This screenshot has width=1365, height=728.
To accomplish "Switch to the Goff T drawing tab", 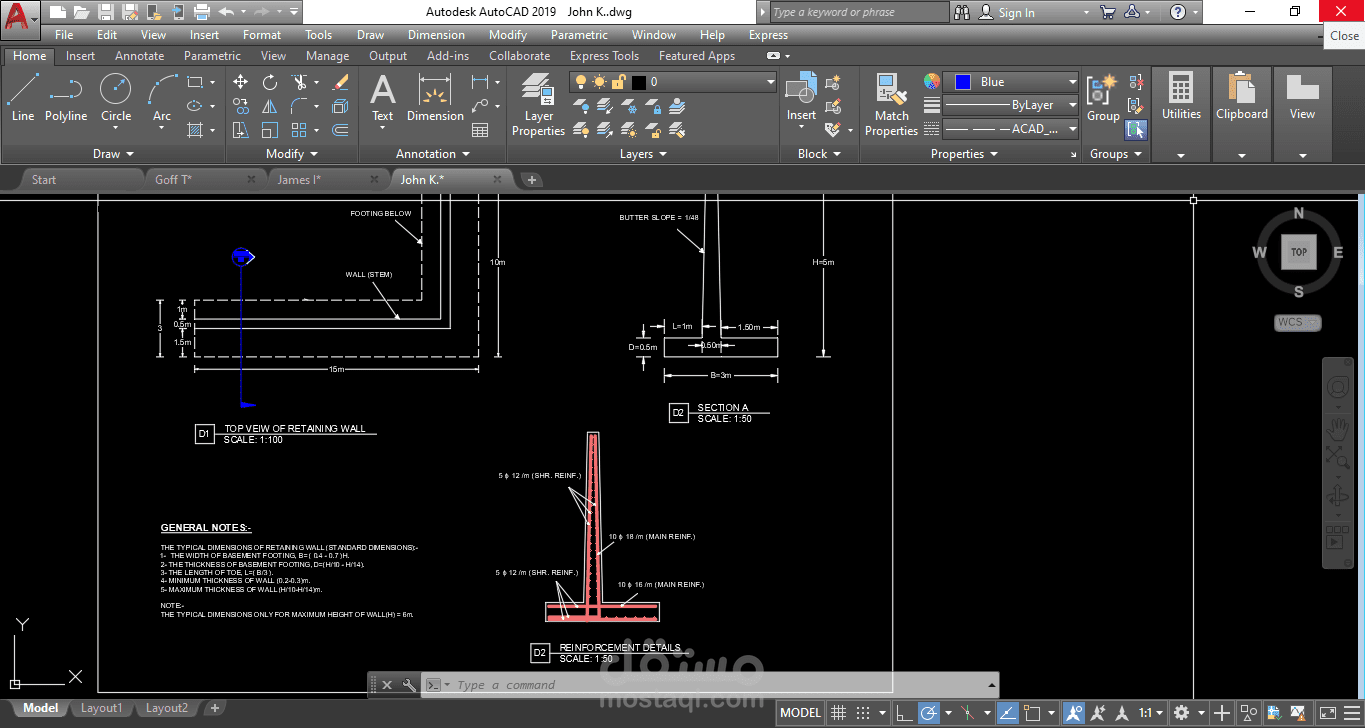I will [173, 179].
